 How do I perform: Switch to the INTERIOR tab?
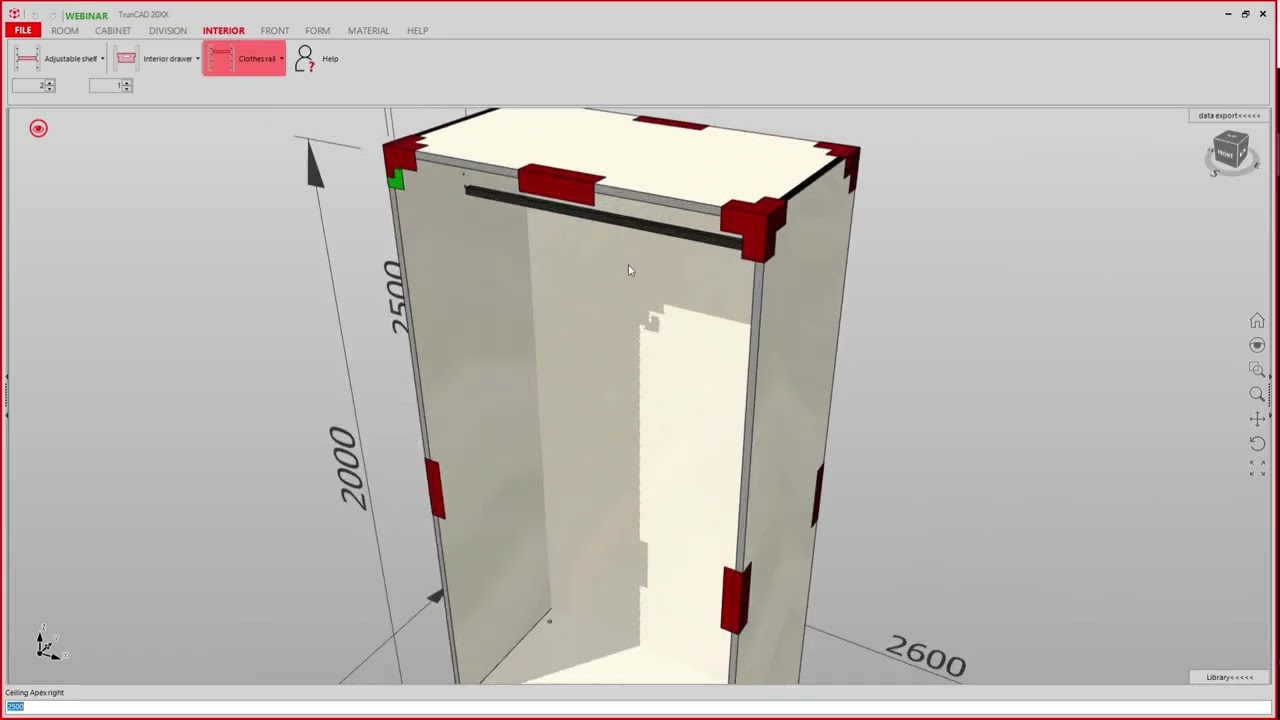point(224,31)
